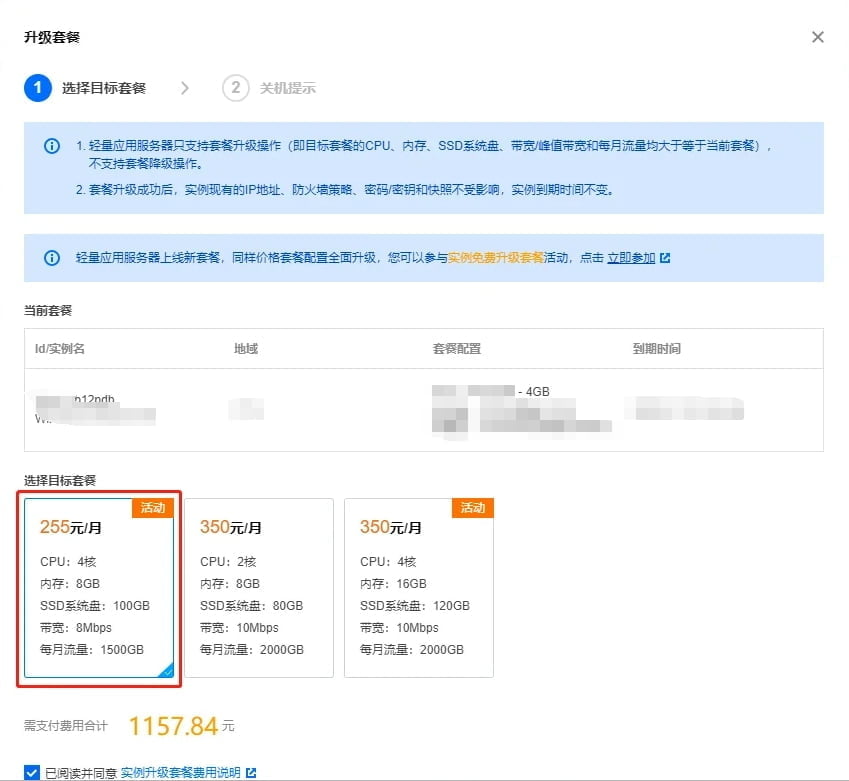The image size is (849, 781).
Task: Click the 实例免费升级套餐 activity text
Action: click(496, 258)
